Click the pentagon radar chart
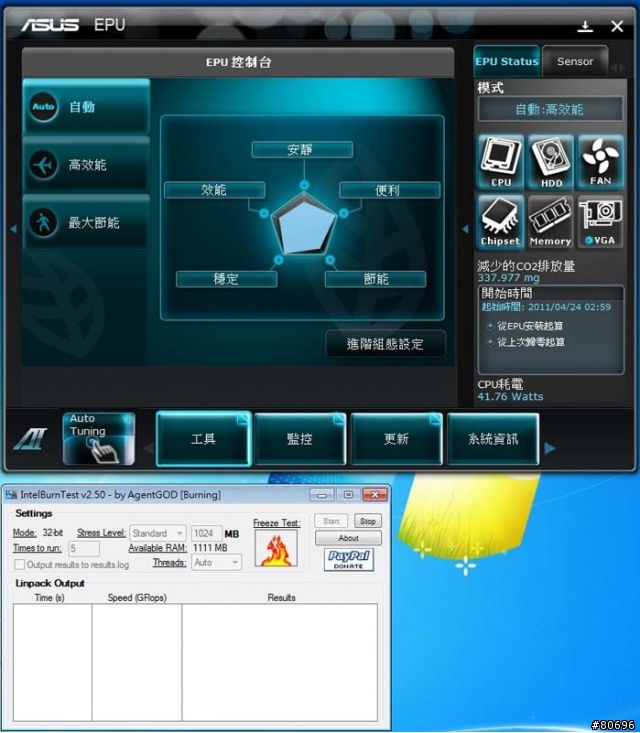Viewport: 640px width, 733px height. pos(304,226)
